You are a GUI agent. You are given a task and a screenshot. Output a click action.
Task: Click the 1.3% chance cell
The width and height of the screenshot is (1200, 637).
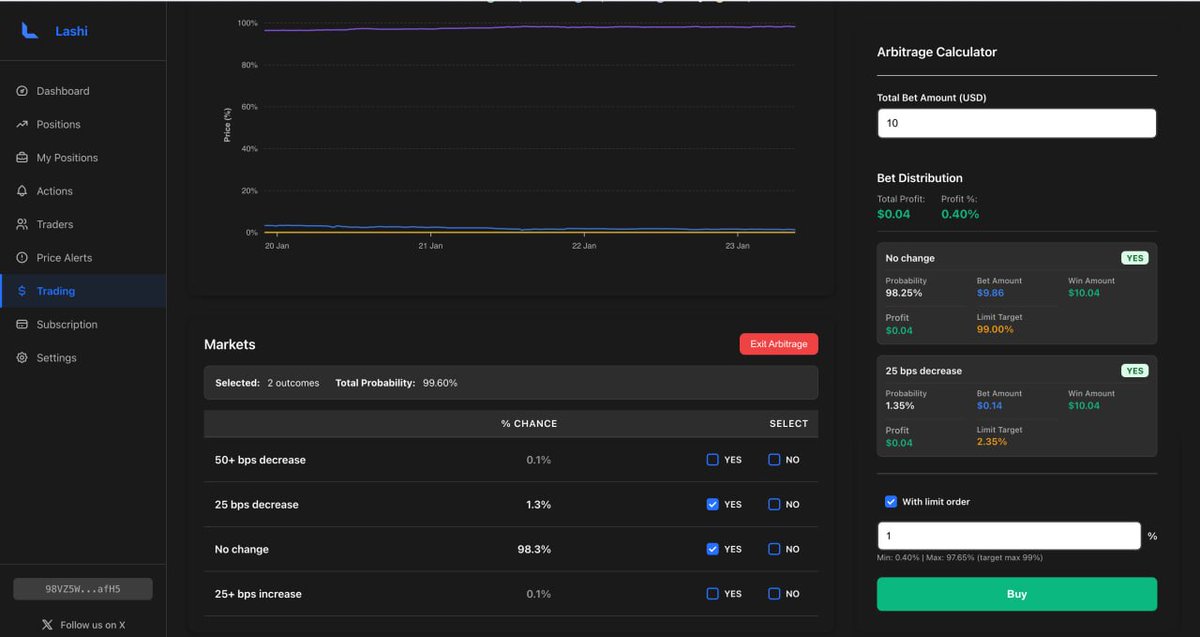coord(538,505)
